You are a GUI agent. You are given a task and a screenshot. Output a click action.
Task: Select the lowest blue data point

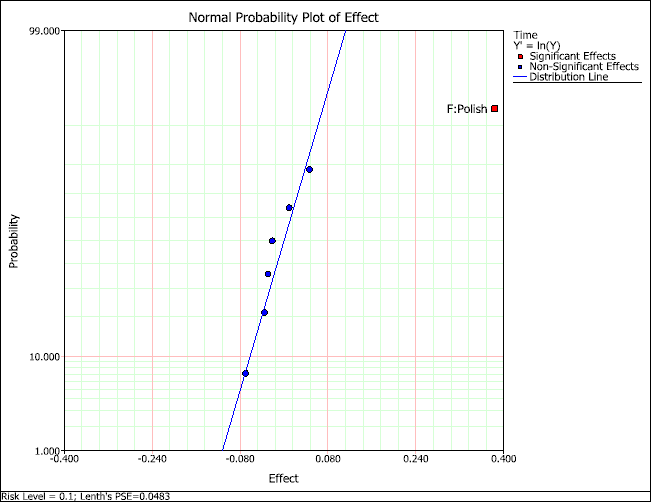245,373
